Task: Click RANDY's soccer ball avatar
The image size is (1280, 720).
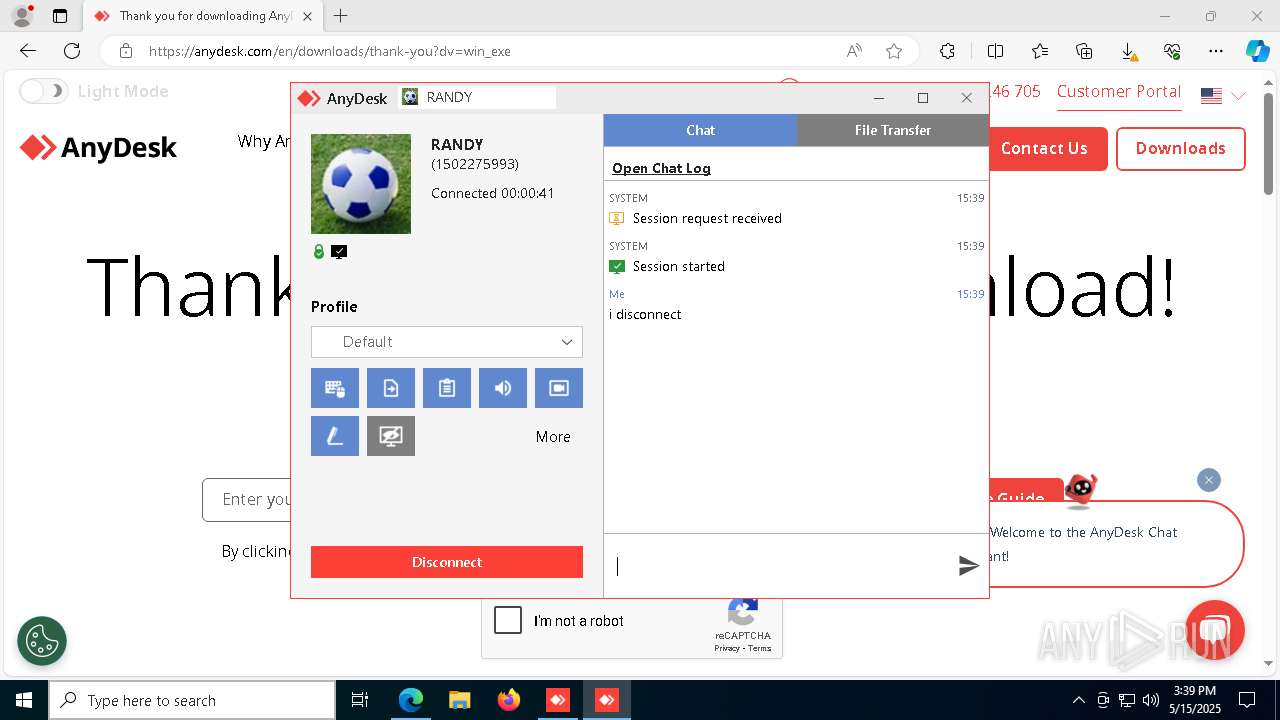Action: 361,184
